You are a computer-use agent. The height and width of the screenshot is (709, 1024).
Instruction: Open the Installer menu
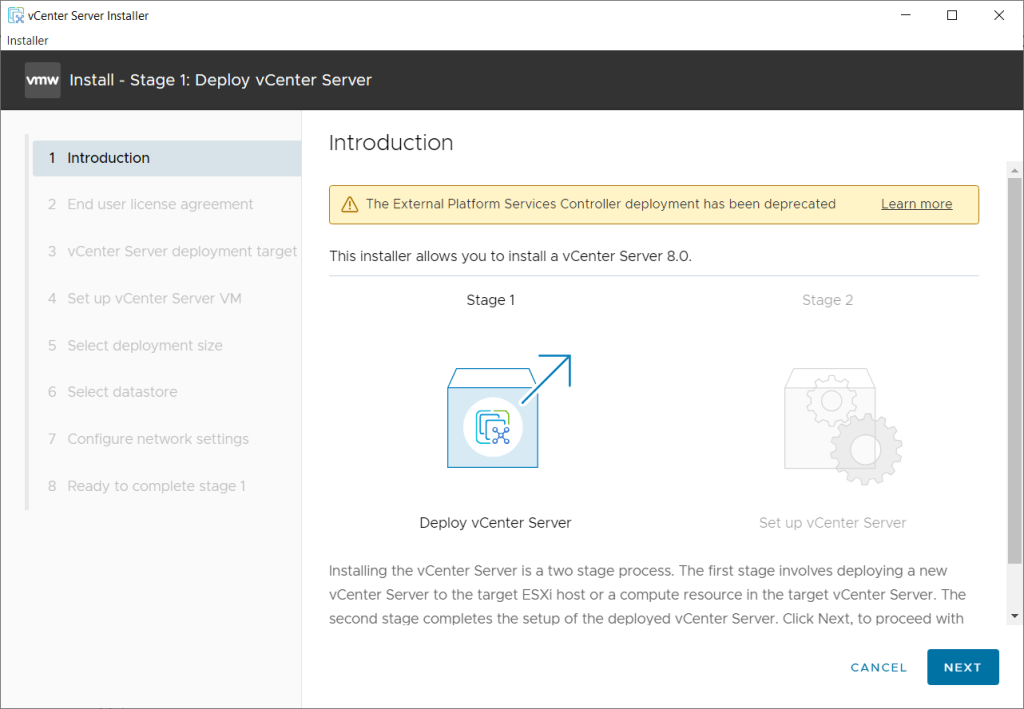coord(28,40)
